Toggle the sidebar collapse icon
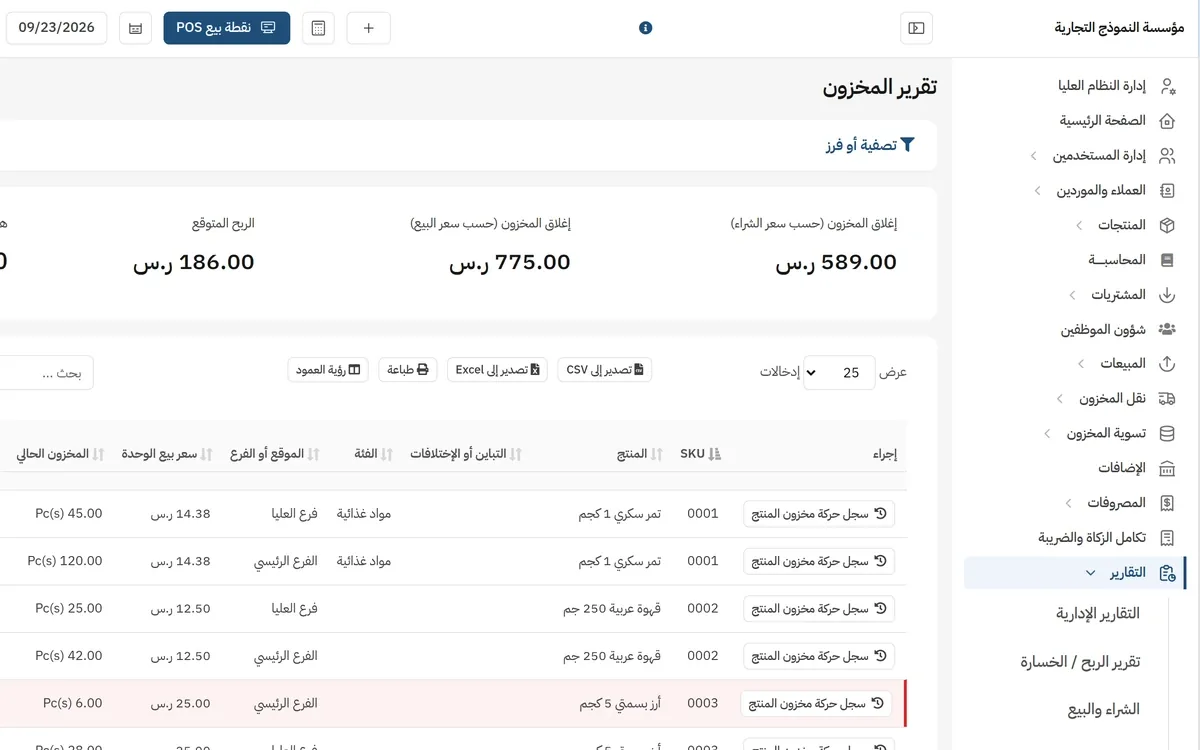1200x750 pixels. coord(916,28)
